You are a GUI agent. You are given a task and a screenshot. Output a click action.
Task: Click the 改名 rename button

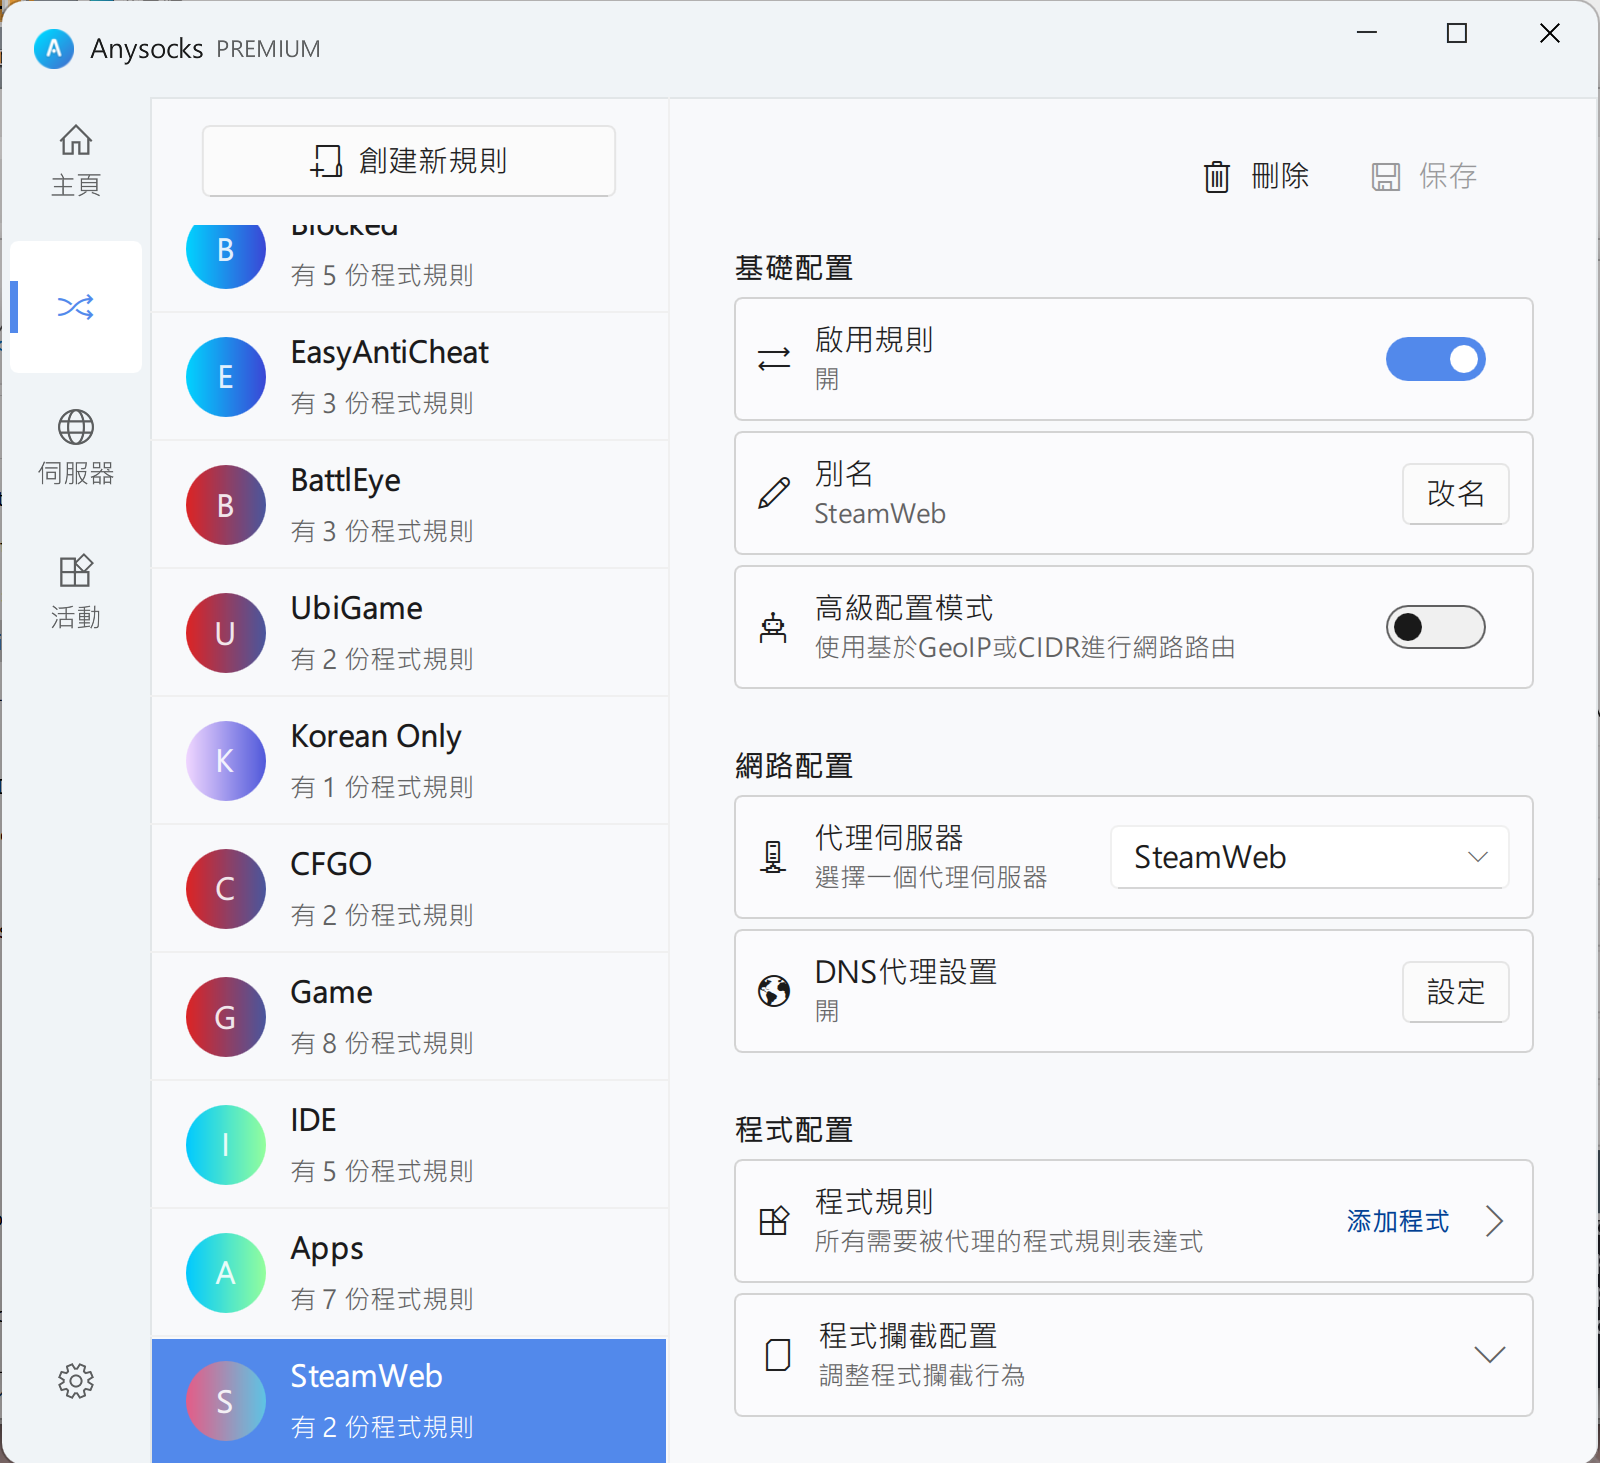click(x=1455, y=493)
